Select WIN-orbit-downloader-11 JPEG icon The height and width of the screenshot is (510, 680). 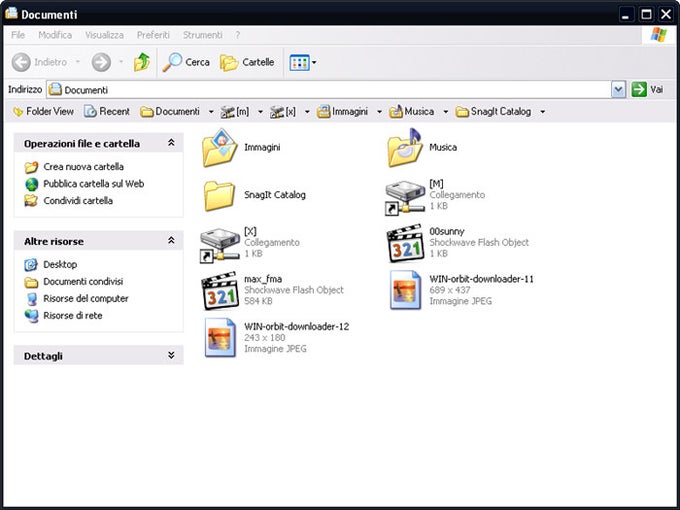point(405,290)
